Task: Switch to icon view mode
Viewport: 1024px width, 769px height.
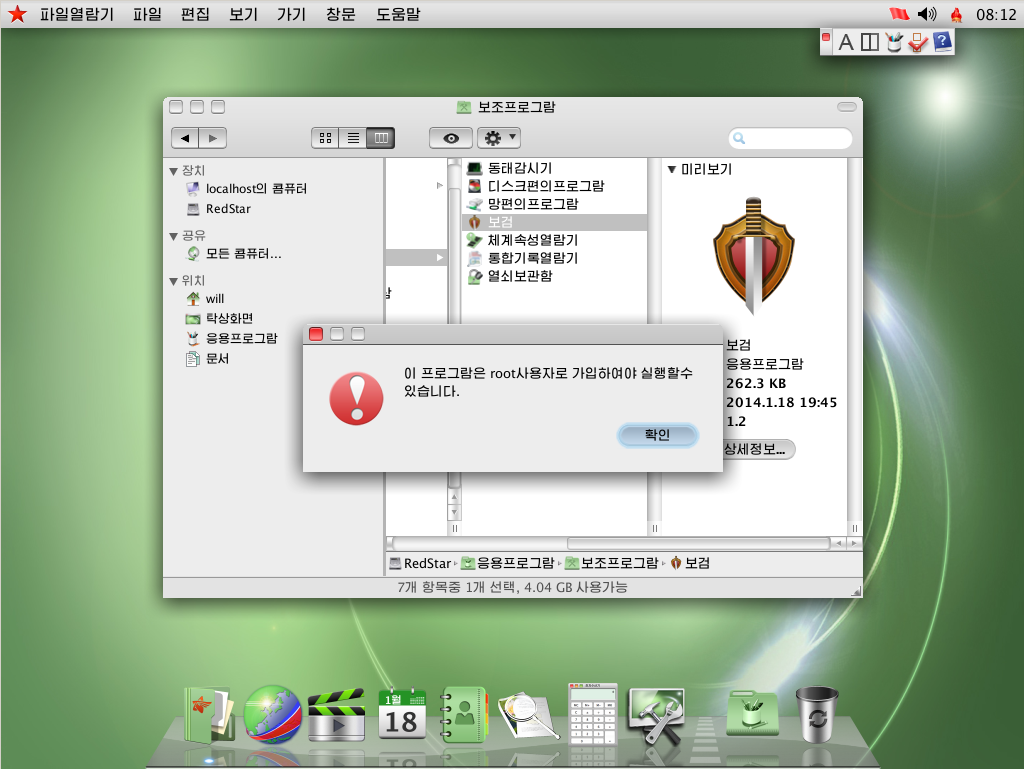Action: click(325, 138)
